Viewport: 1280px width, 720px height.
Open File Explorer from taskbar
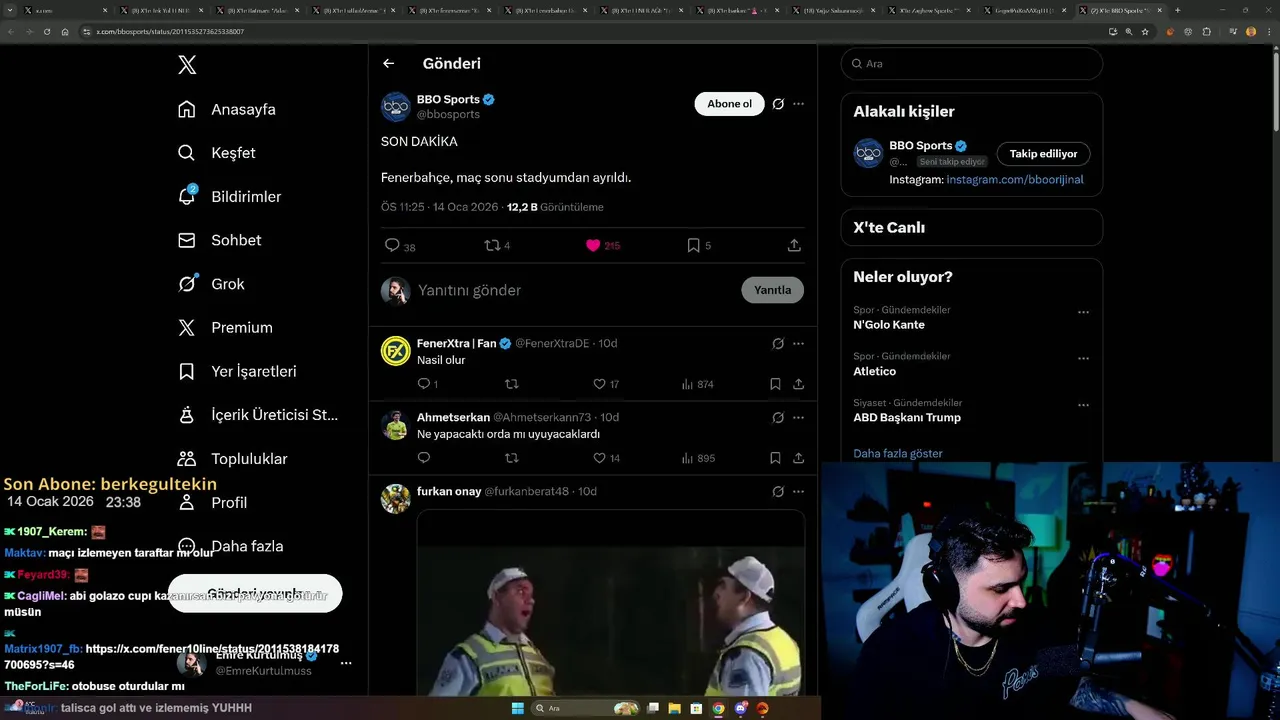tap(674, 708)
